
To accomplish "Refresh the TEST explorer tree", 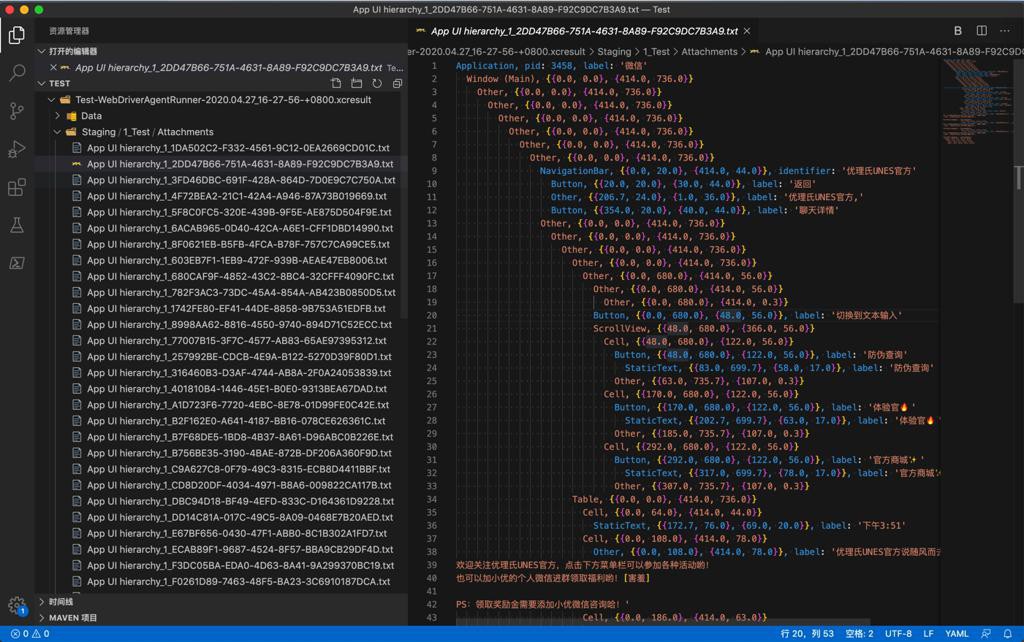I will pos(377,83).
